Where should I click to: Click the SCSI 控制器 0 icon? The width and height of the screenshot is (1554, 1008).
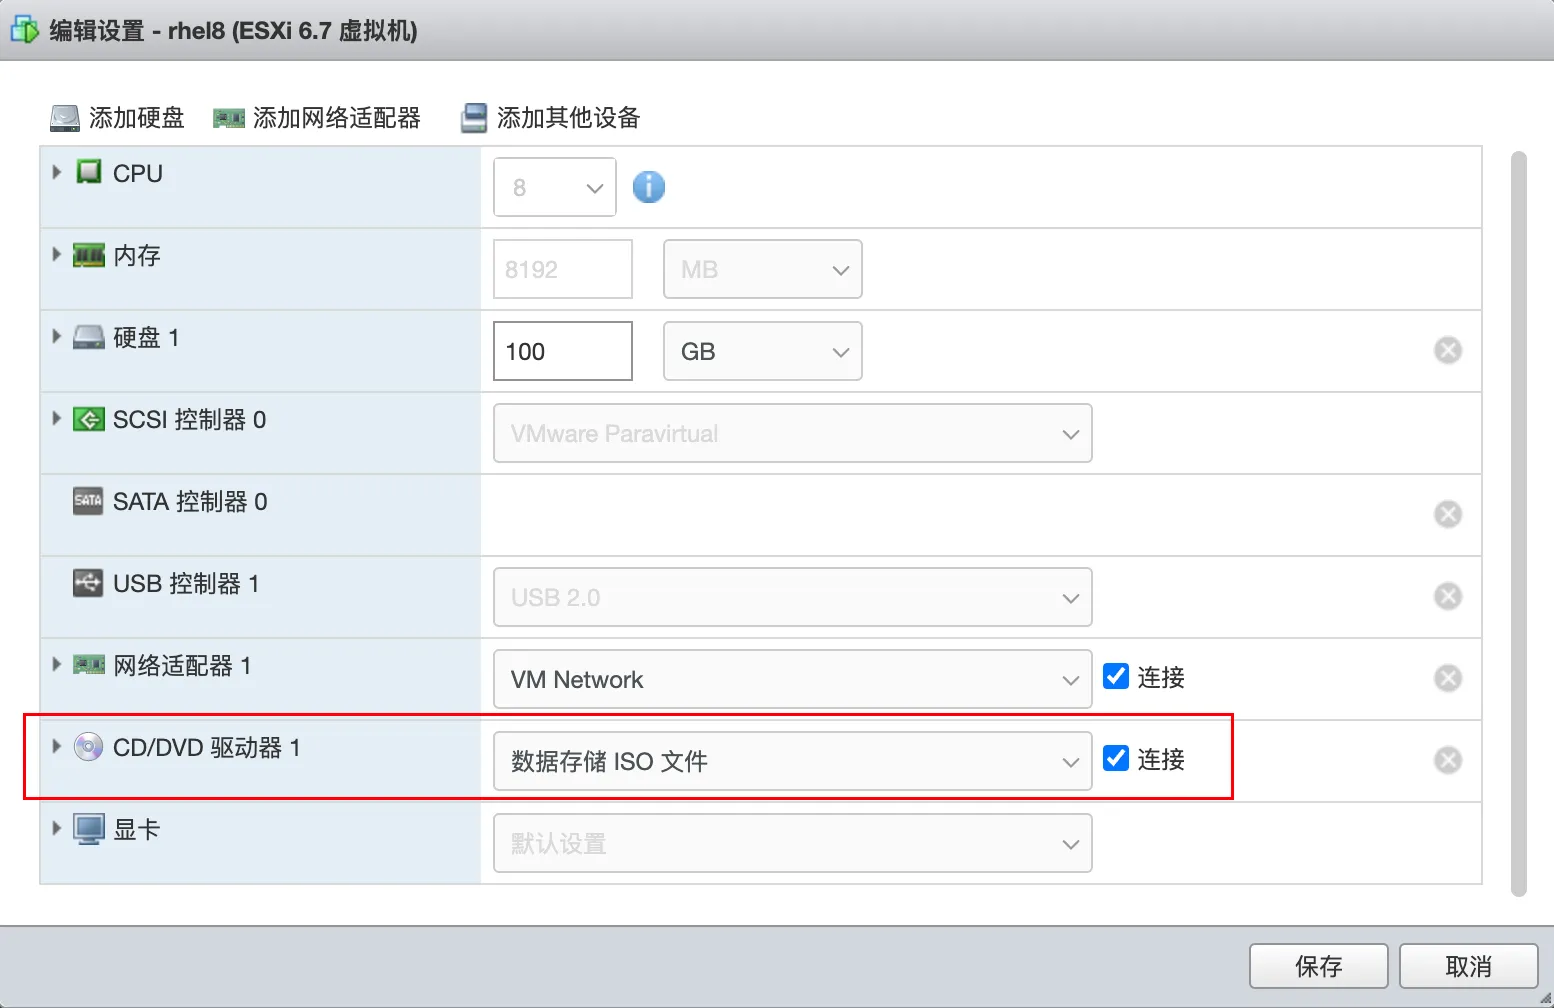tap(89, 419)
